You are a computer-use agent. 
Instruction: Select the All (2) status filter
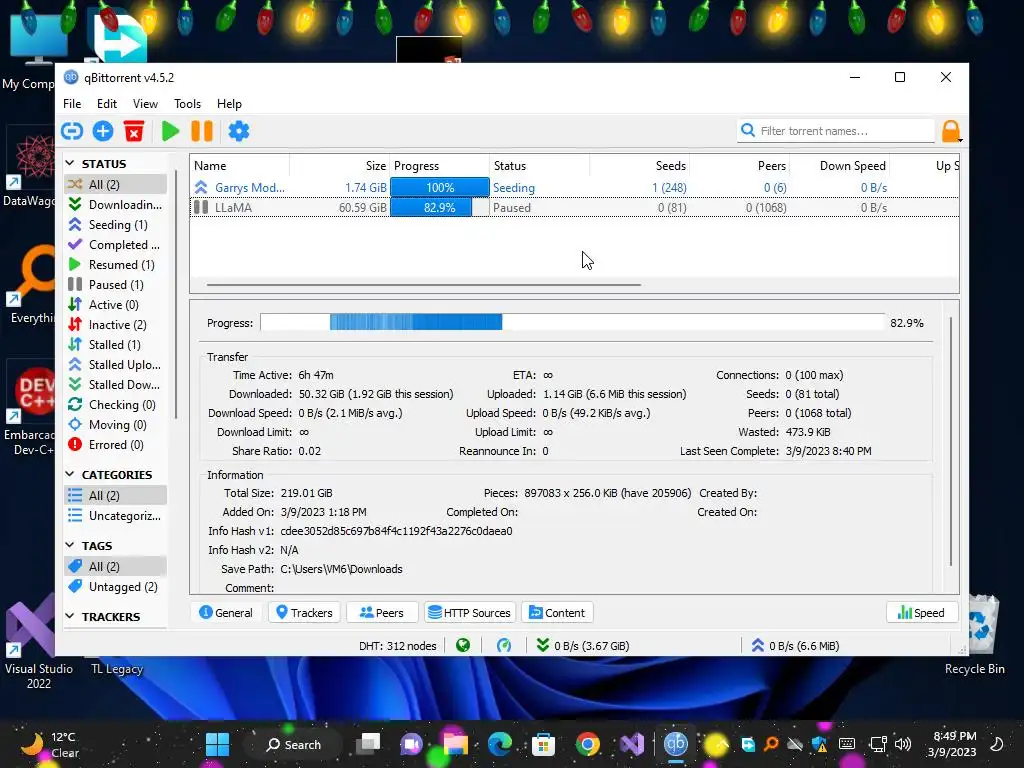116,184
